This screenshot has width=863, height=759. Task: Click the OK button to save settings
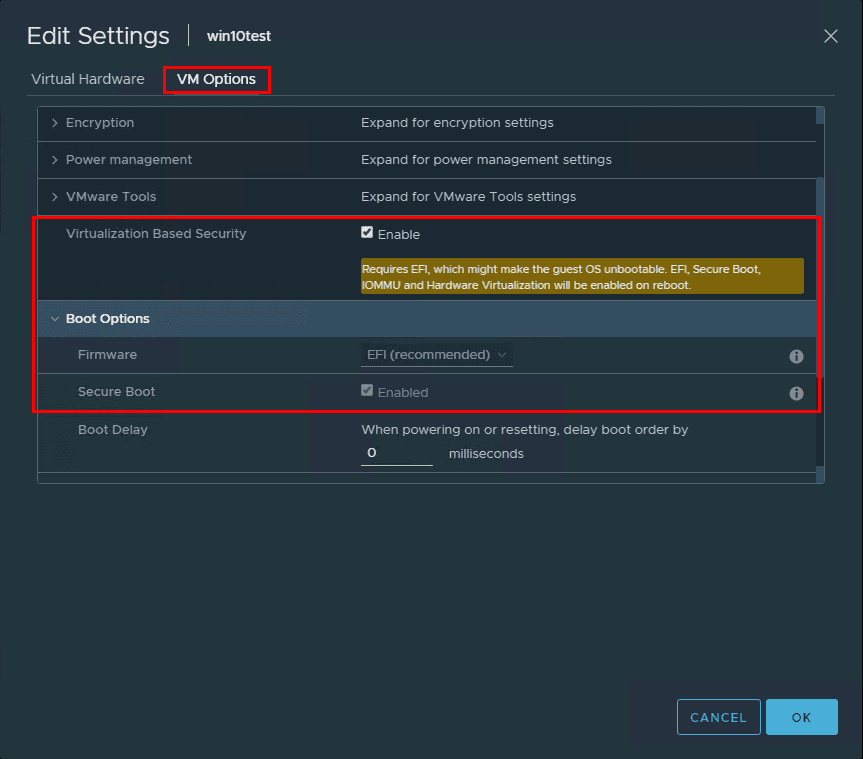[x=801, y=717]
